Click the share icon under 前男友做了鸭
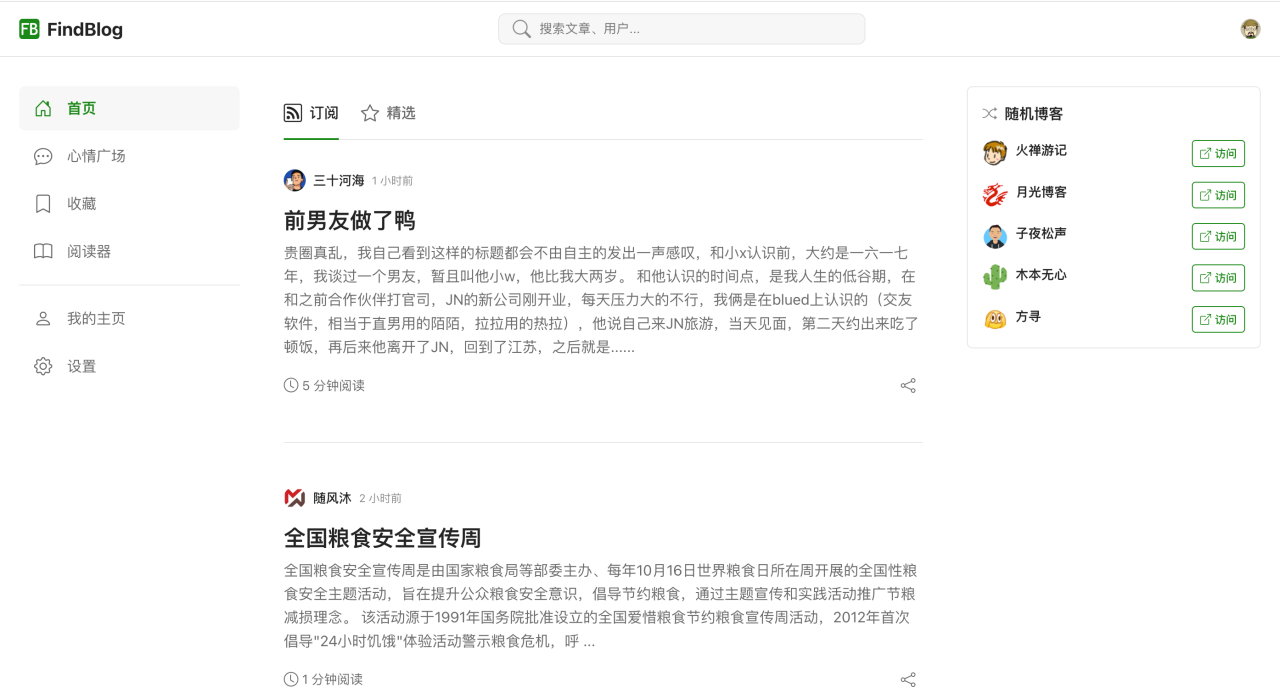 908,386
